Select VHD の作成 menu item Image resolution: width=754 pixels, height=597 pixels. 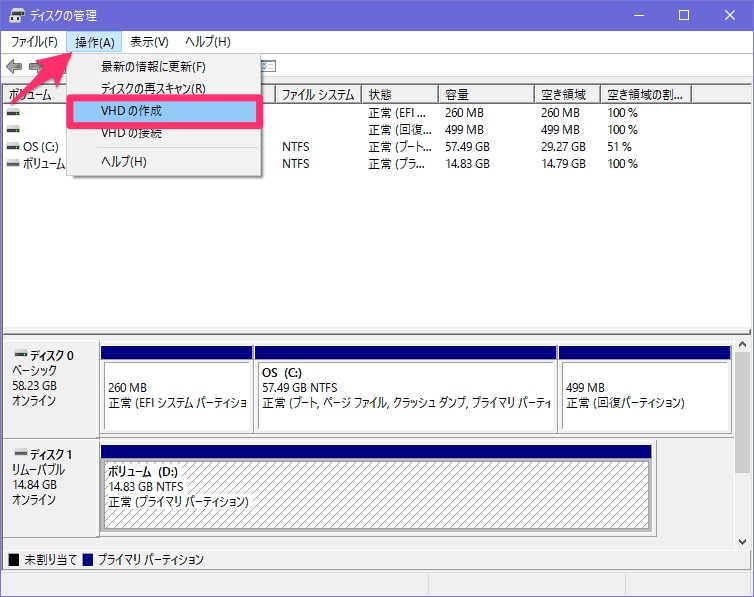click(x=164, y=111)
